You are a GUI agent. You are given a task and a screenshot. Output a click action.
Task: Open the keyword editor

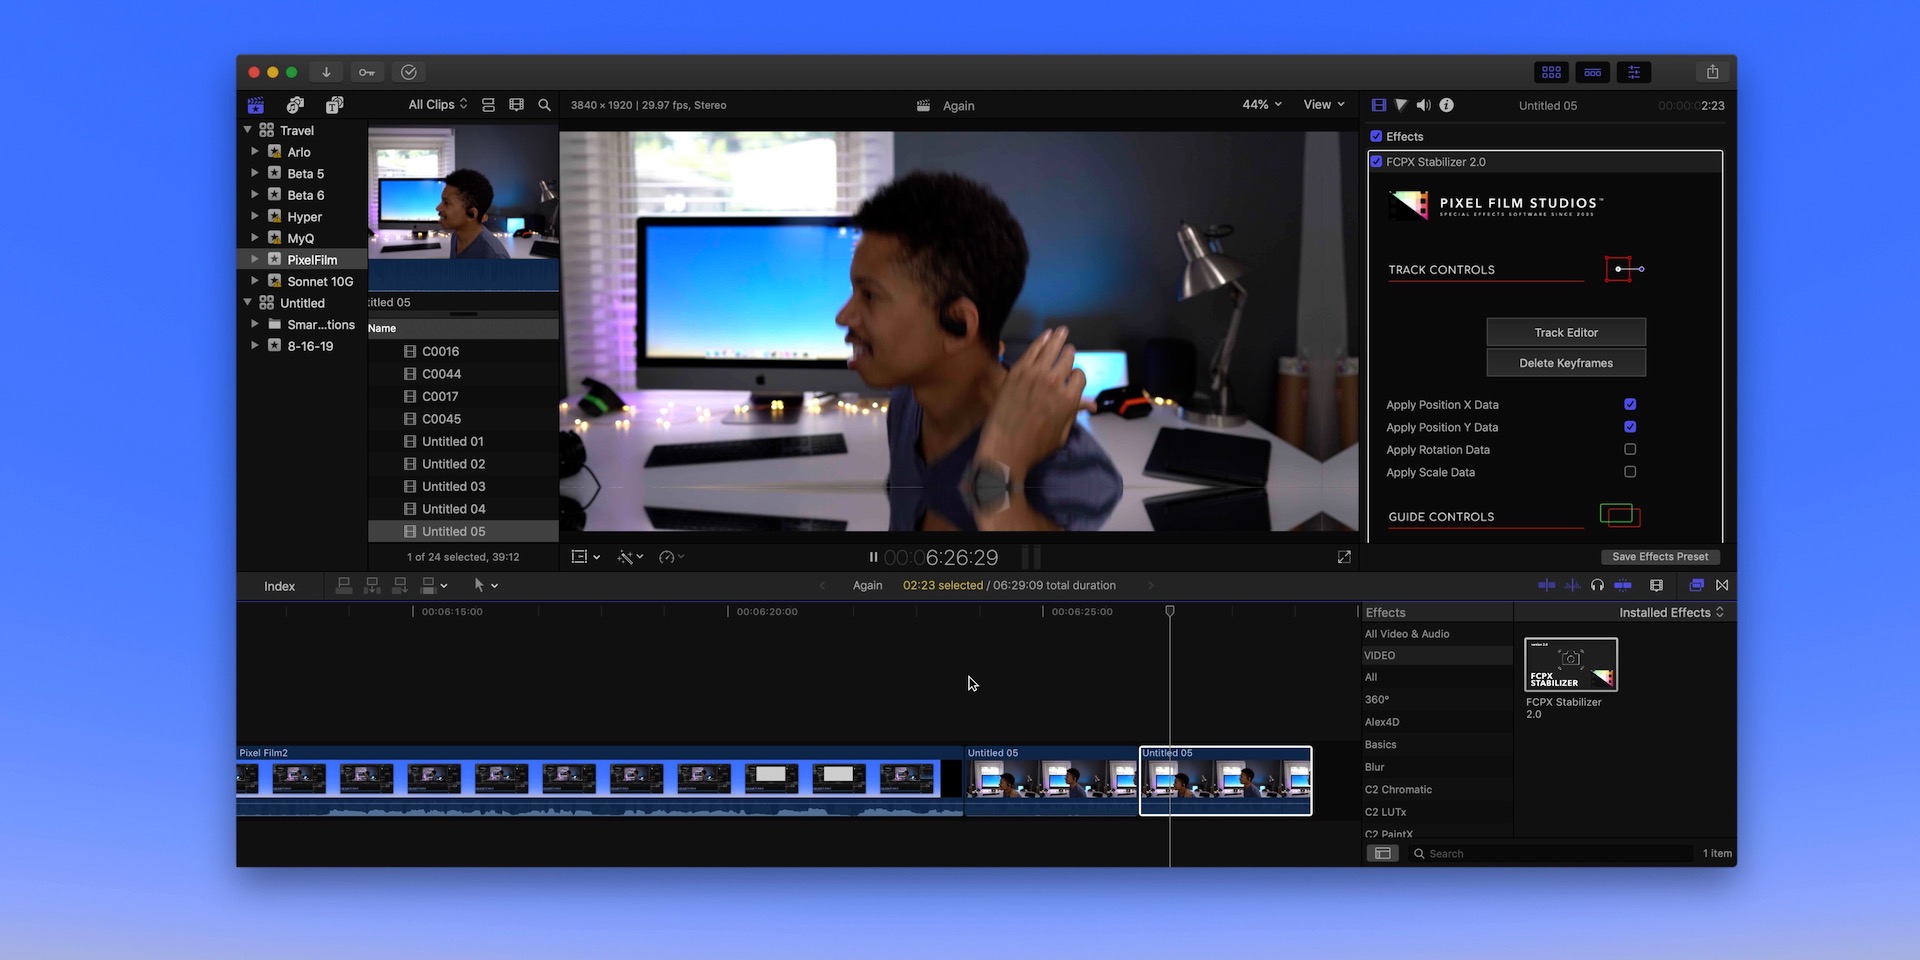(367, 72)
